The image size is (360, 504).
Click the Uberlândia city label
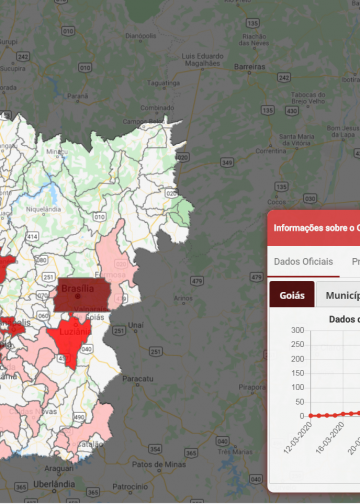click(54, 484)
